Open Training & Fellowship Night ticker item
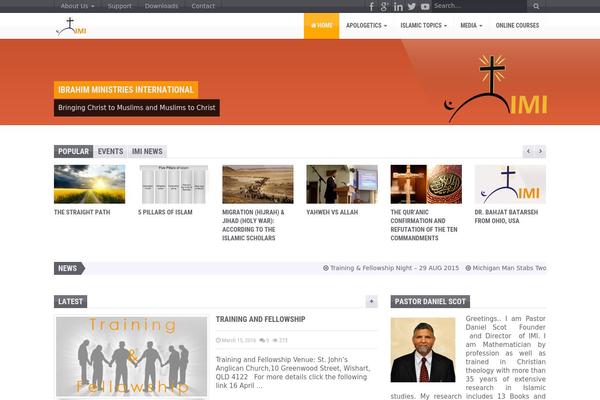Image resolution: width=600 pixels, height=400 pixels. [x=391, y=268]
